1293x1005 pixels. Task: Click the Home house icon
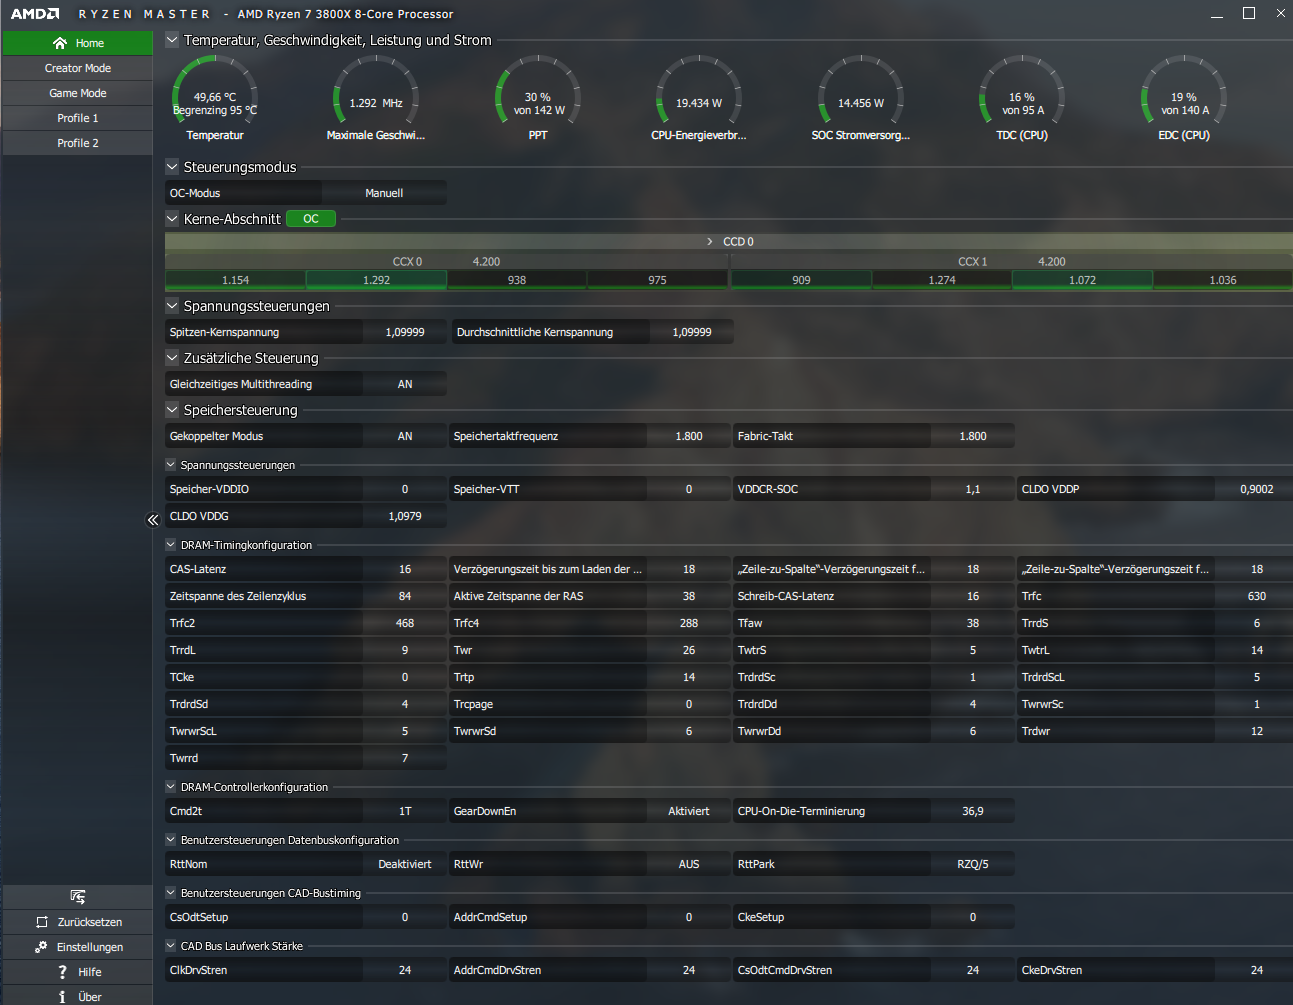coord(60,43)
